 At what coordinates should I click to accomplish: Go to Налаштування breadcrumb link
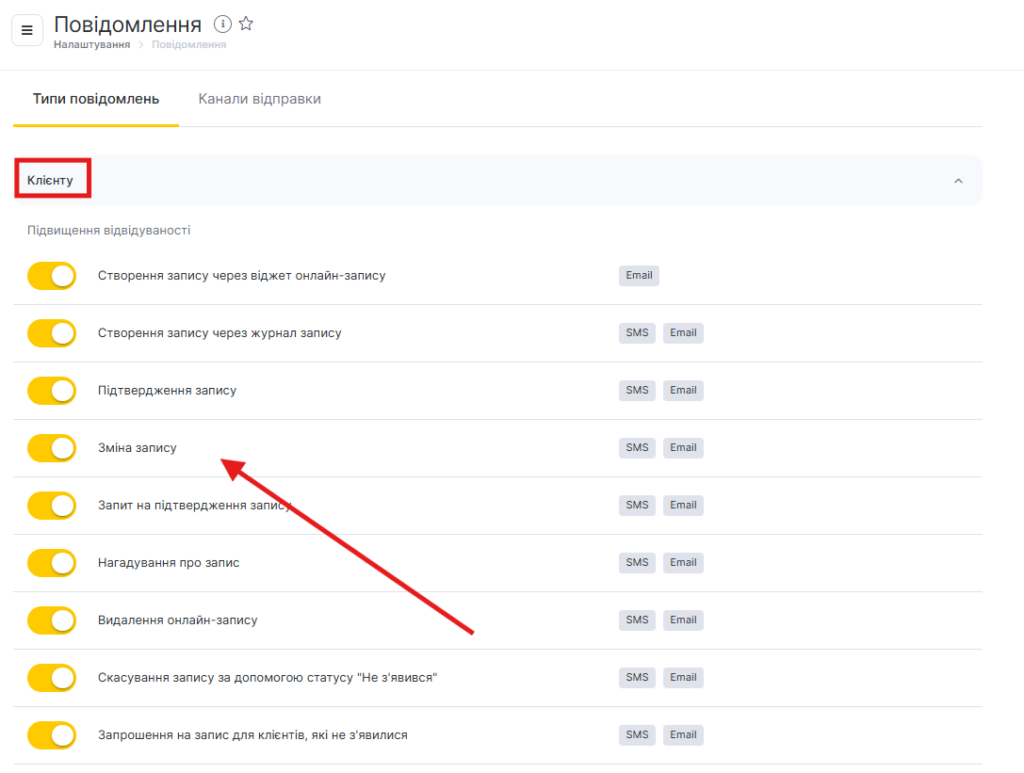tap(92, 45)
